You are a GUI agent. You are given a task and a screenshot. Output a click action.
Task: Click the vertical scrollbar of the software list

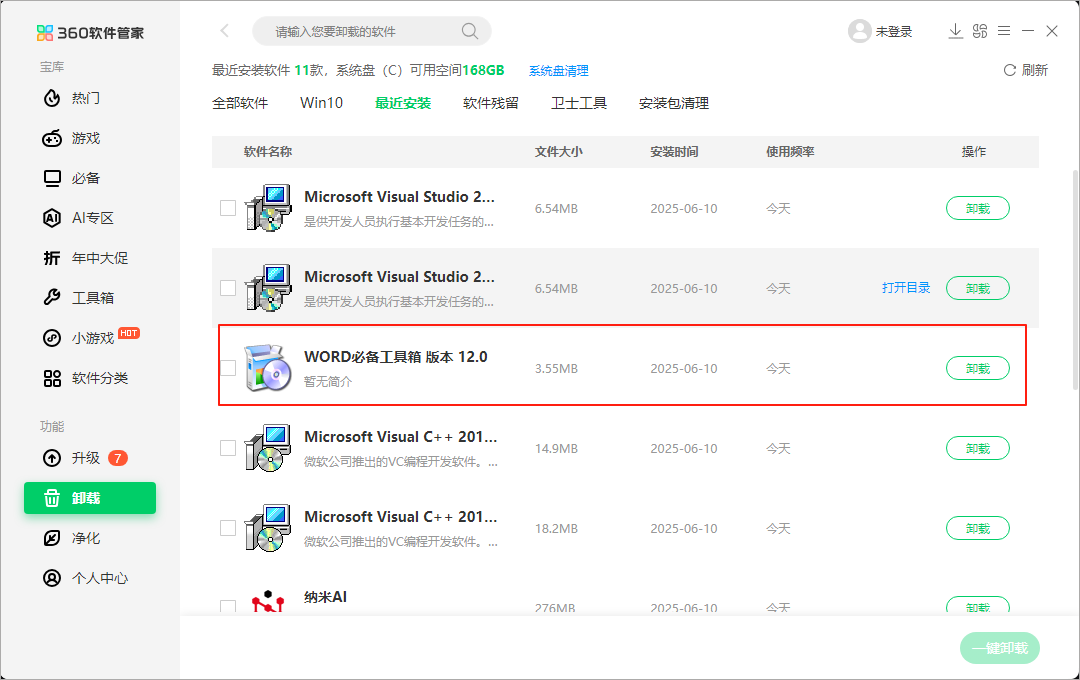coord(1075,279)
